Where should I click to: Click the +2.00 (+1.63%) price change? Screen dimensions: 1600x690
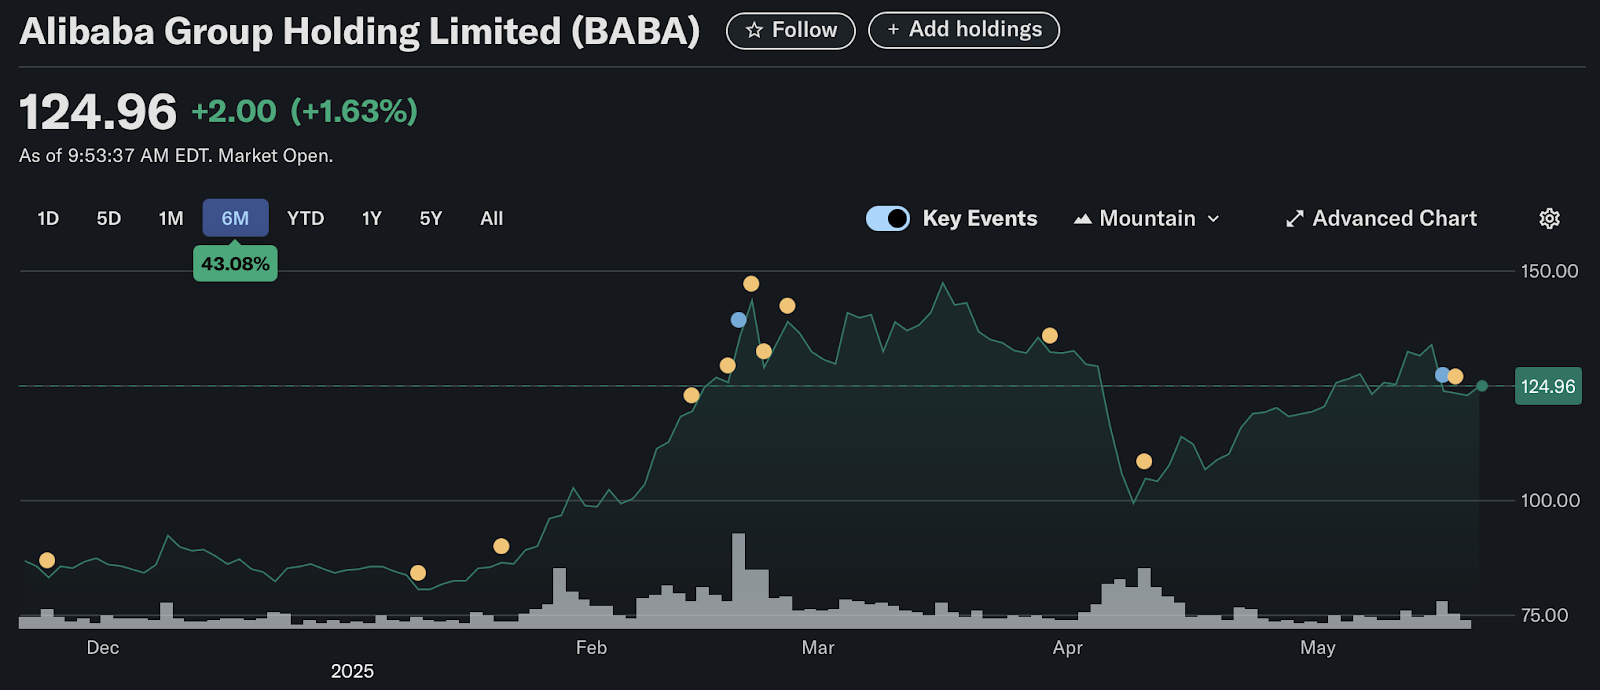pos(304,111)
